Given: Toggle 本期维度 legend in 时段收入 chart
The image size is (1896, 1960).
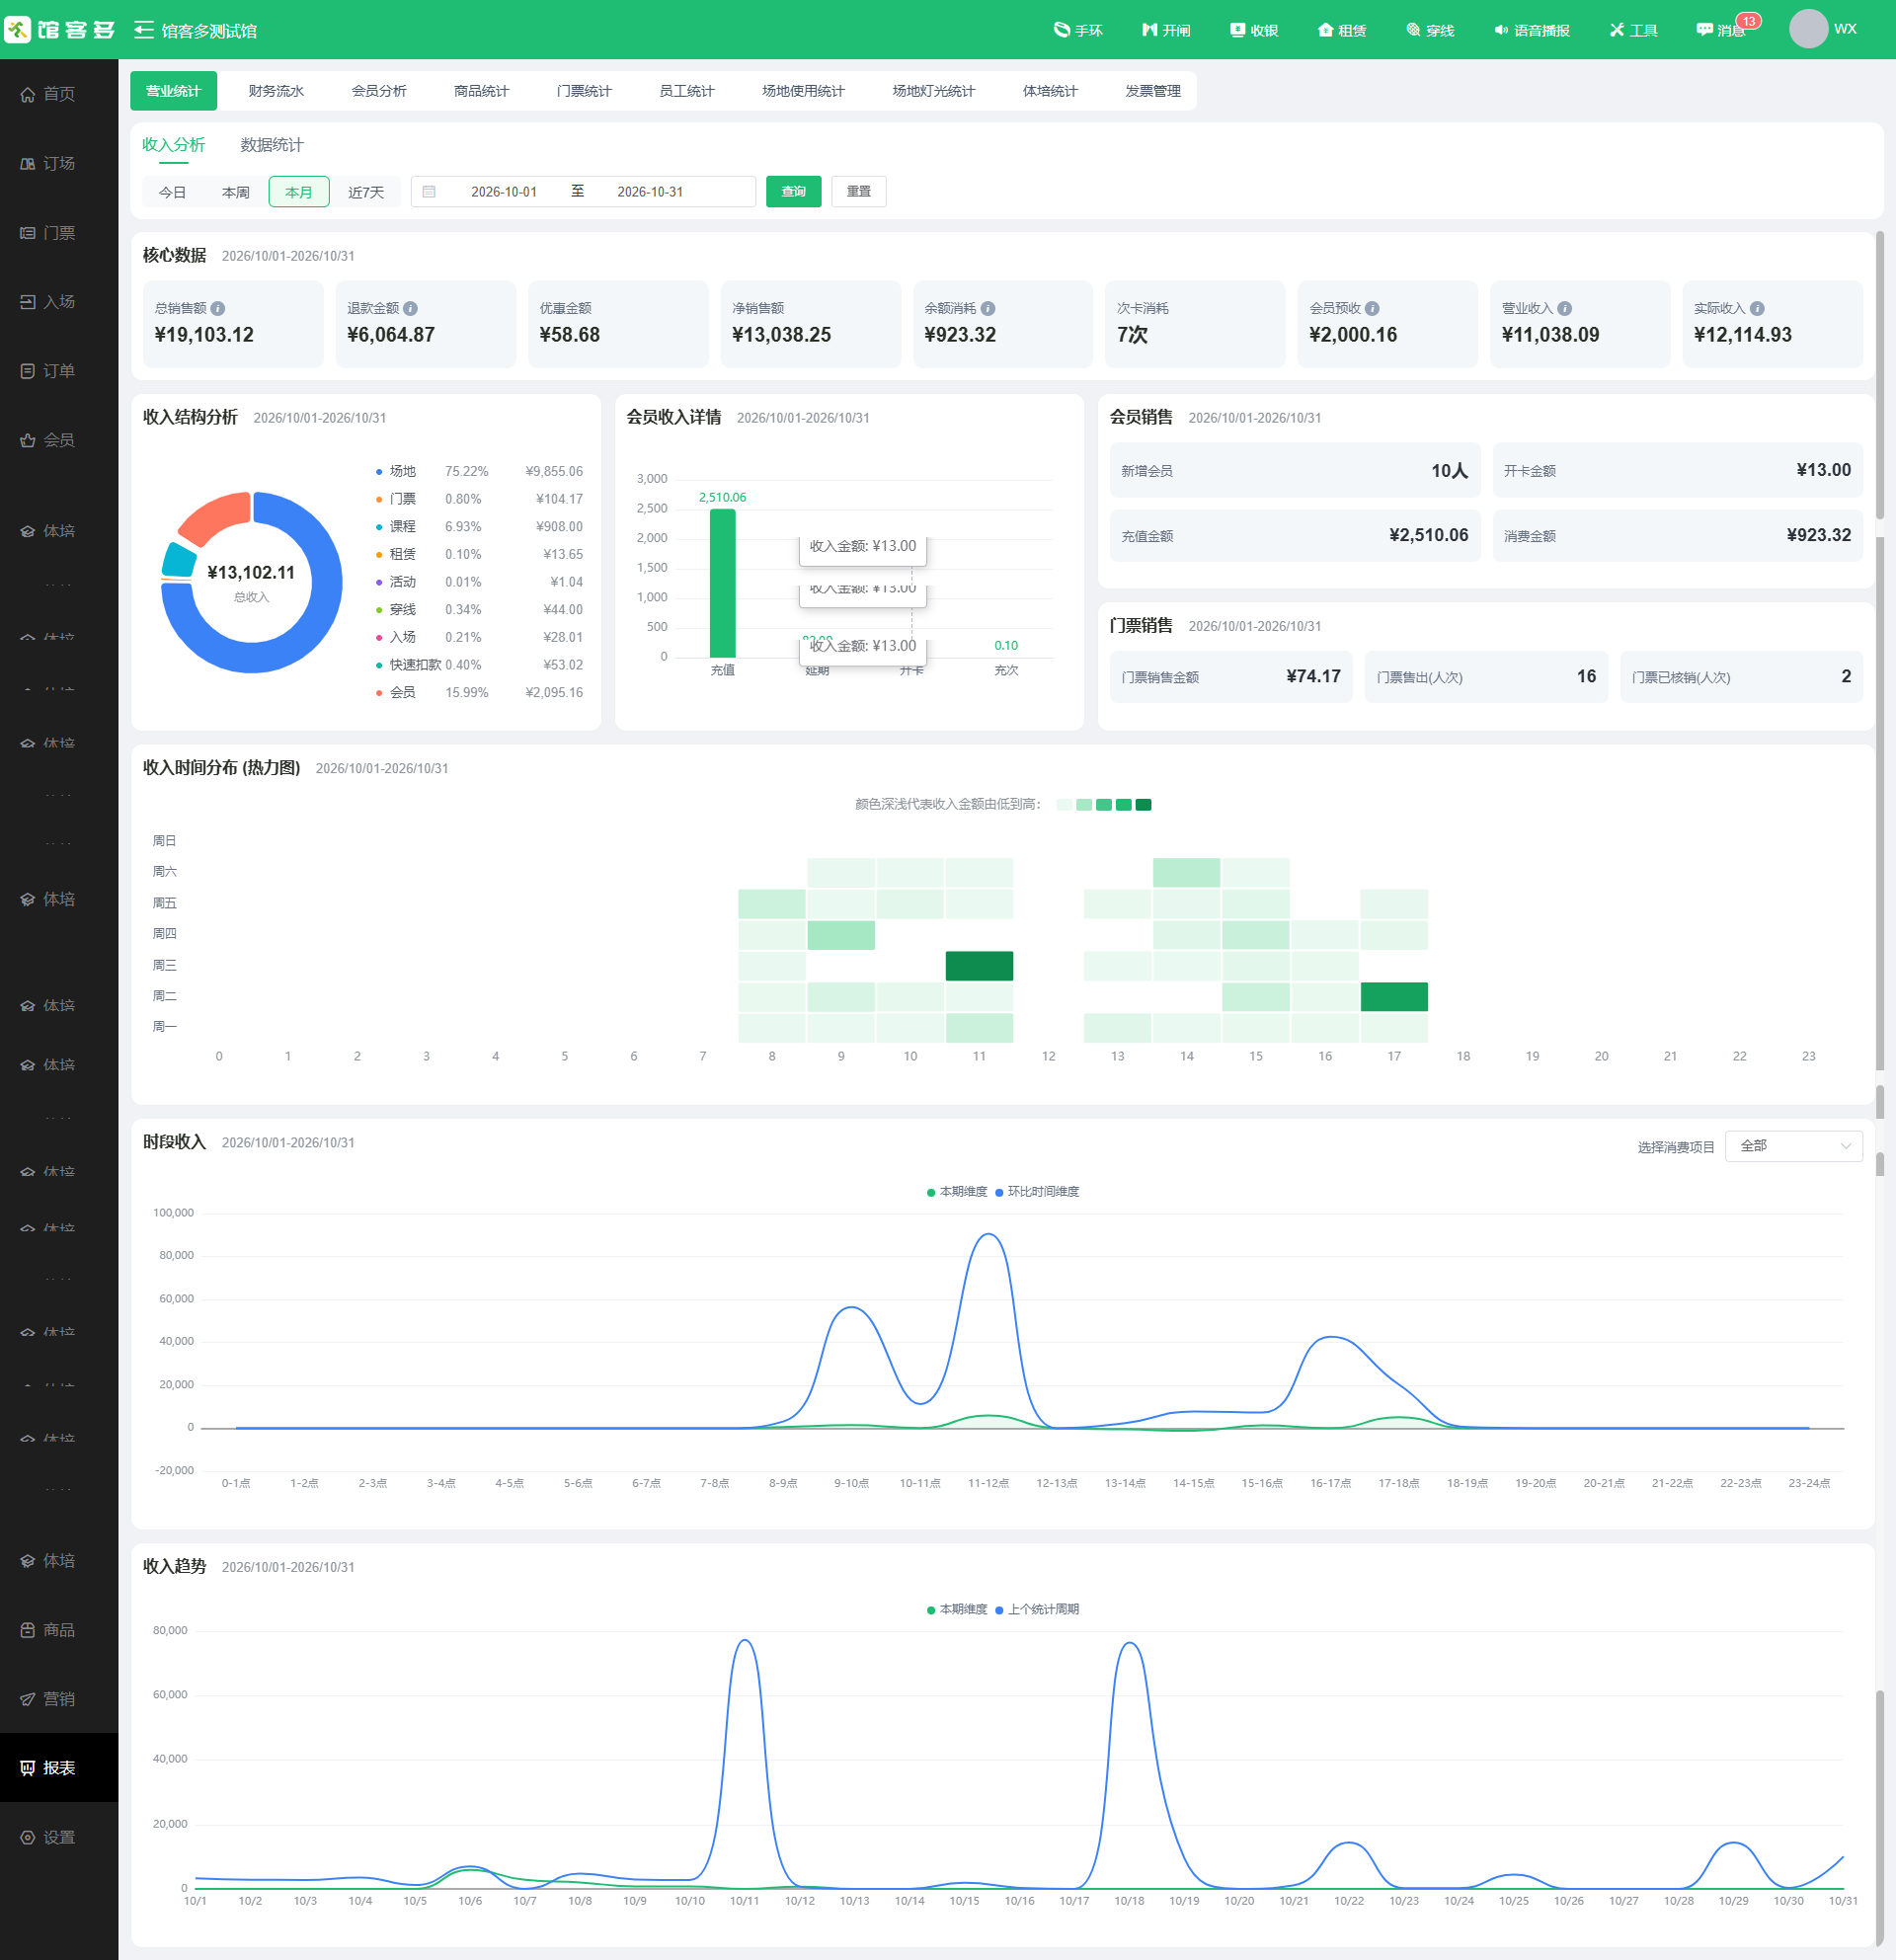Looking at the screenshot, I should (956, 1192).
